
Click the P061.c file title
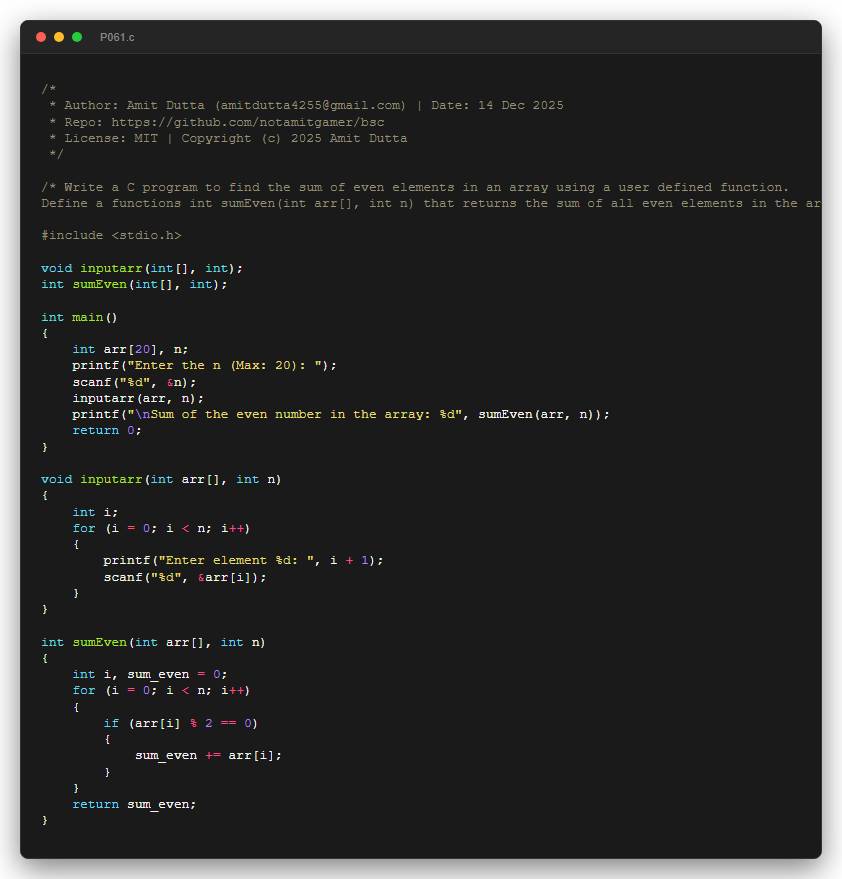[x=117, y=37]
